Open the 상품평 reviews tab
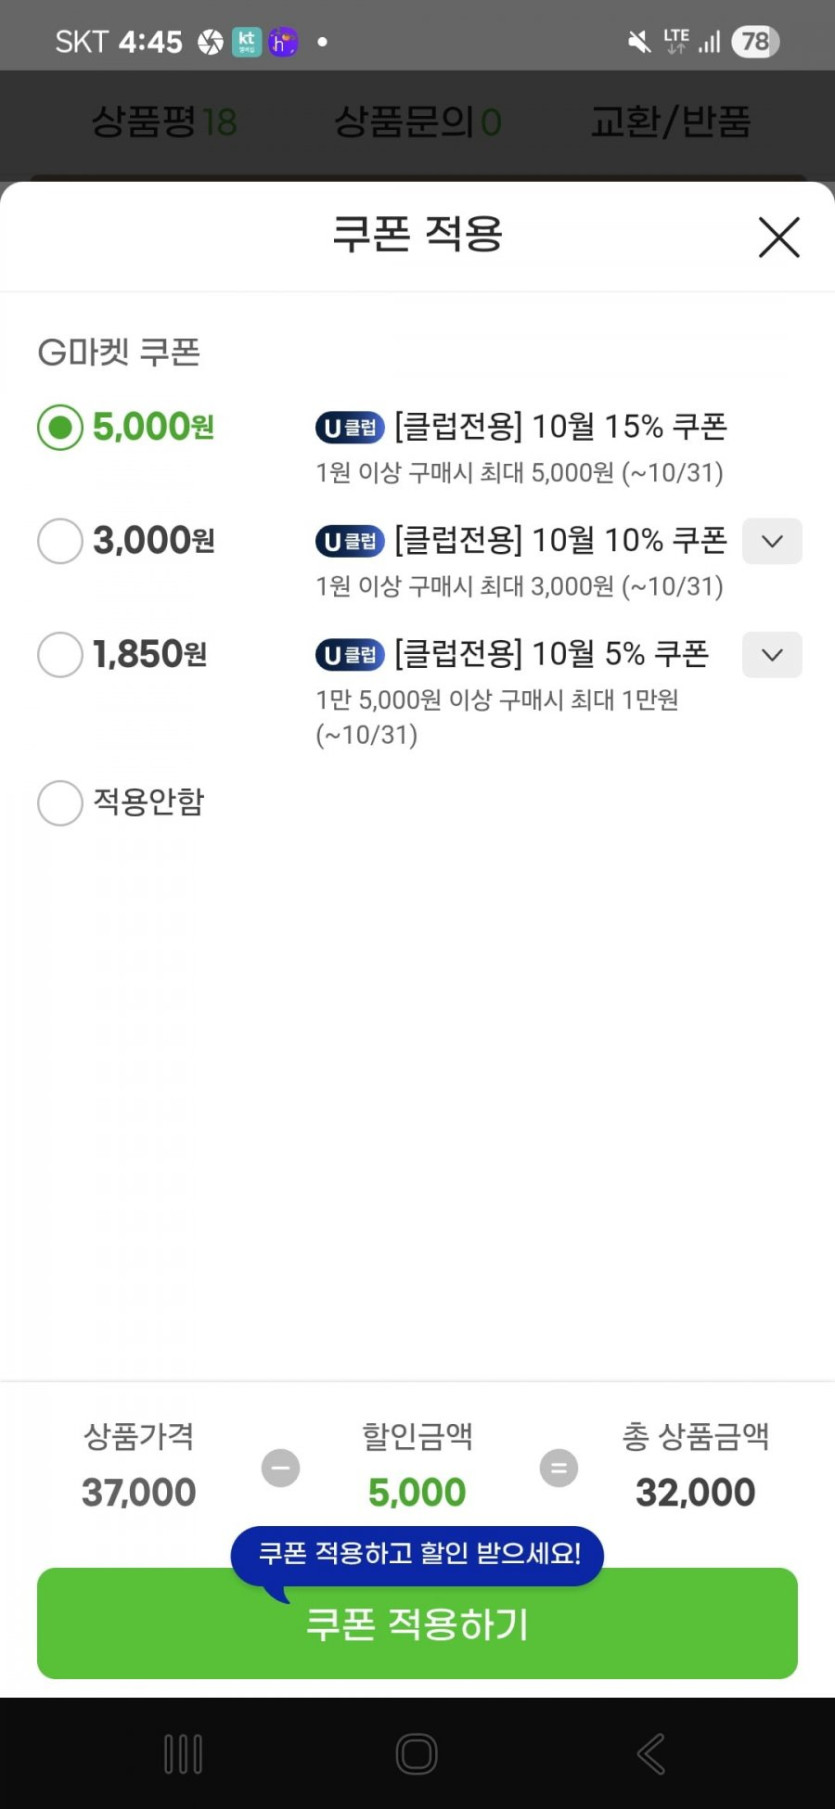Screen dimensions: 835x1809 [164, 123]
